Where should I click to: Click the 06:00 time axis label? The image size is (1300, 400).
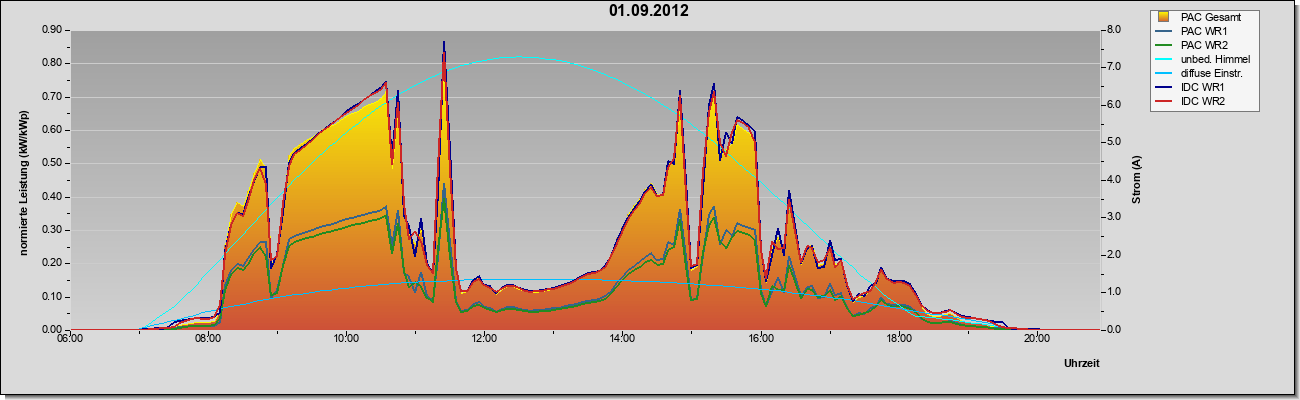pos(70,339)
